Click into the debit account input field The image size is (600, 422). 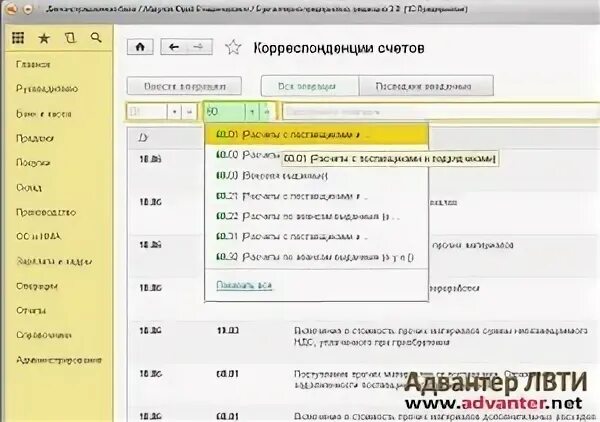pos(147,112)
